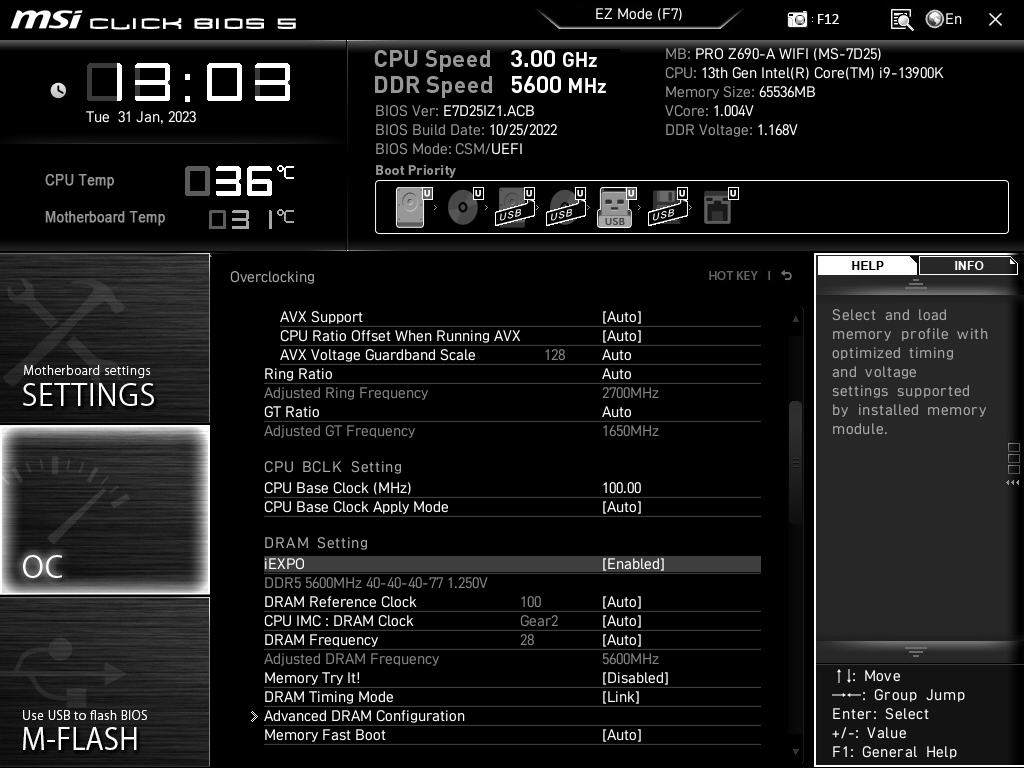Click the clock icon beside the time

click(58, 90)
